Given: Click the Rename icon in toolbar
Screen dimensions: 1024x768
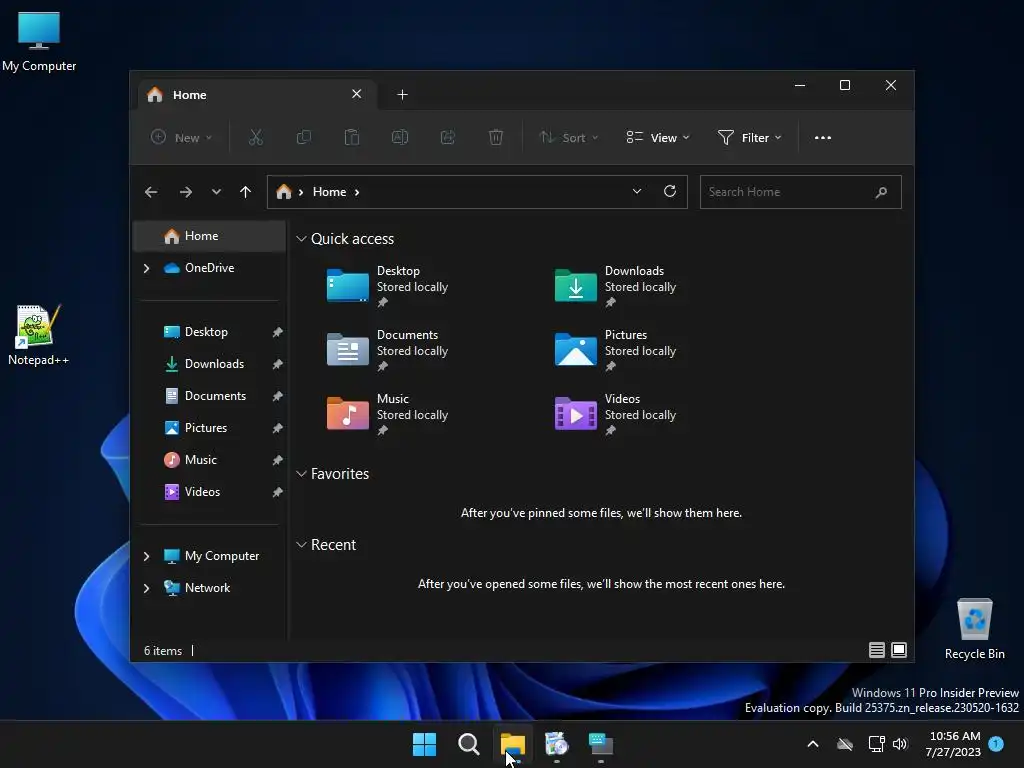Looking at the screenshot, I should pyautogui.click(x=400, y=137).
